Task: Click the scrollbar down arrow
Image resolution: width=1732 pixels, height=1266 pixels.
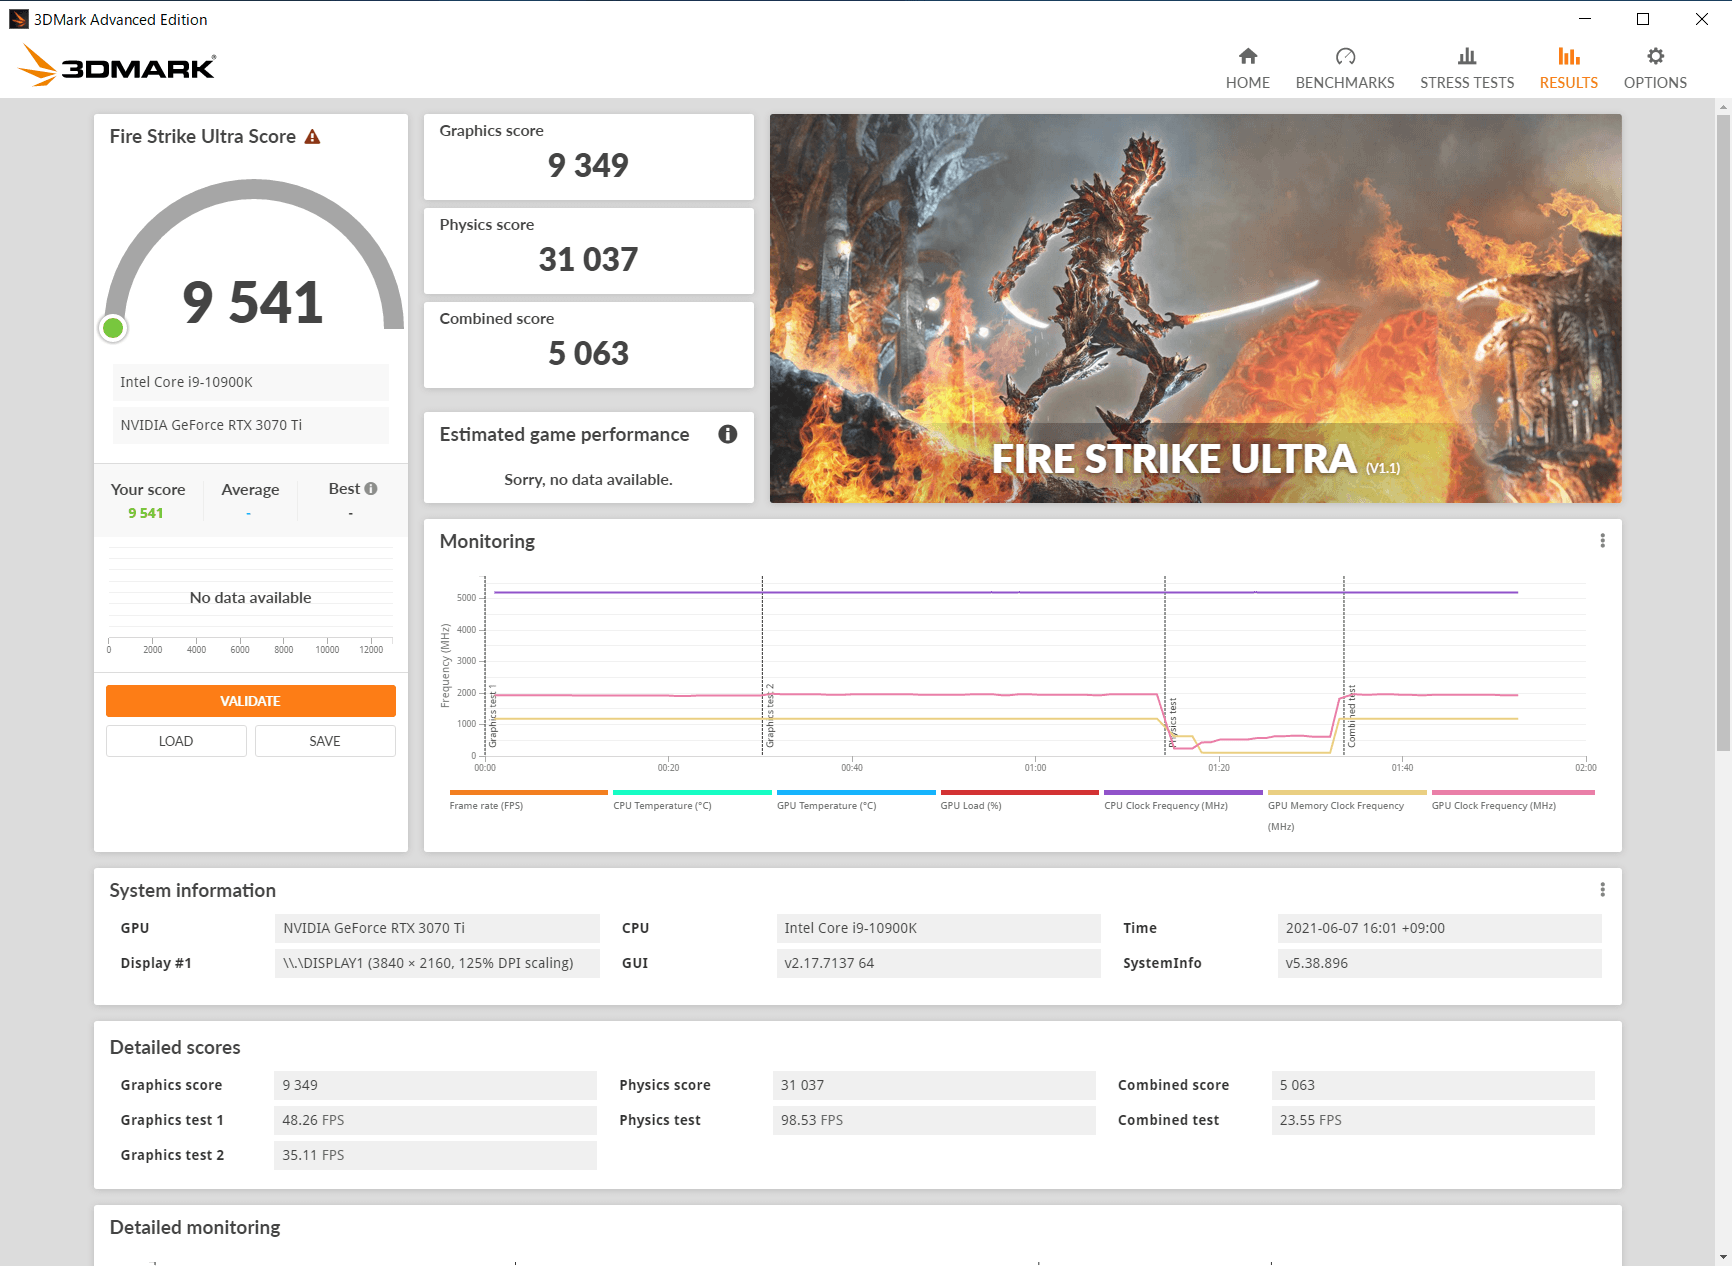Action: 1723,1257
